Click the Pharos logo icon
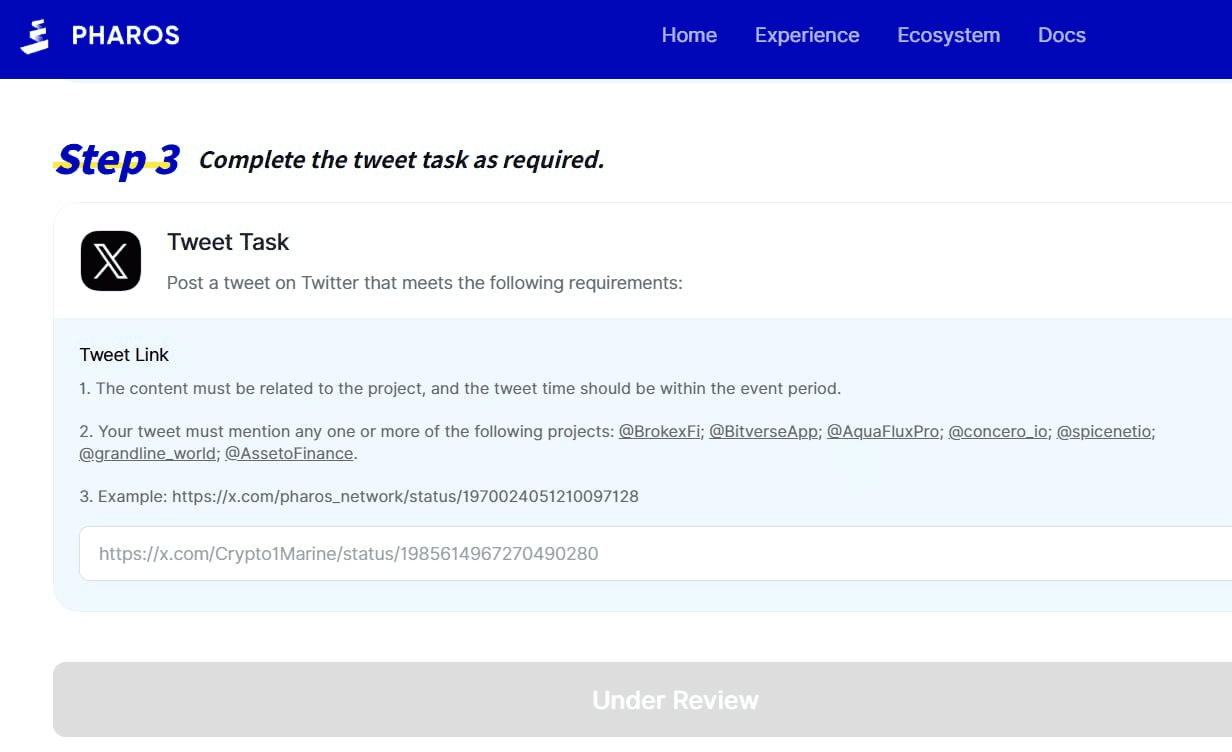This screenshot has width=1232, height=752. click(x=35, y=36)
